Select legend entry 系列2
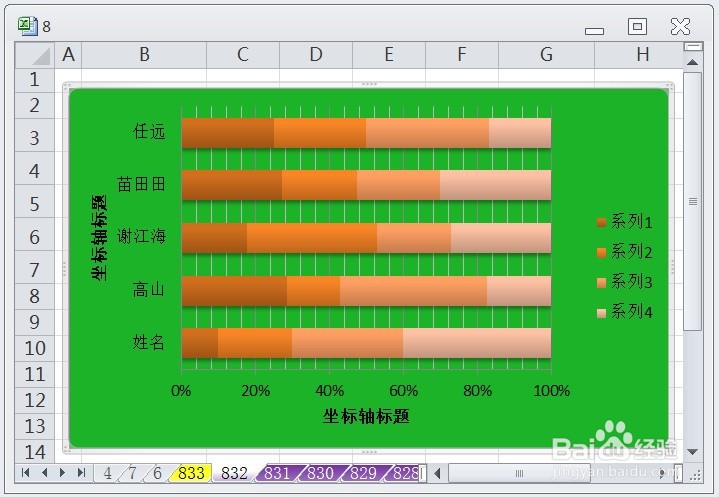This screenshot has height=497, width=719. coord(625,252)
